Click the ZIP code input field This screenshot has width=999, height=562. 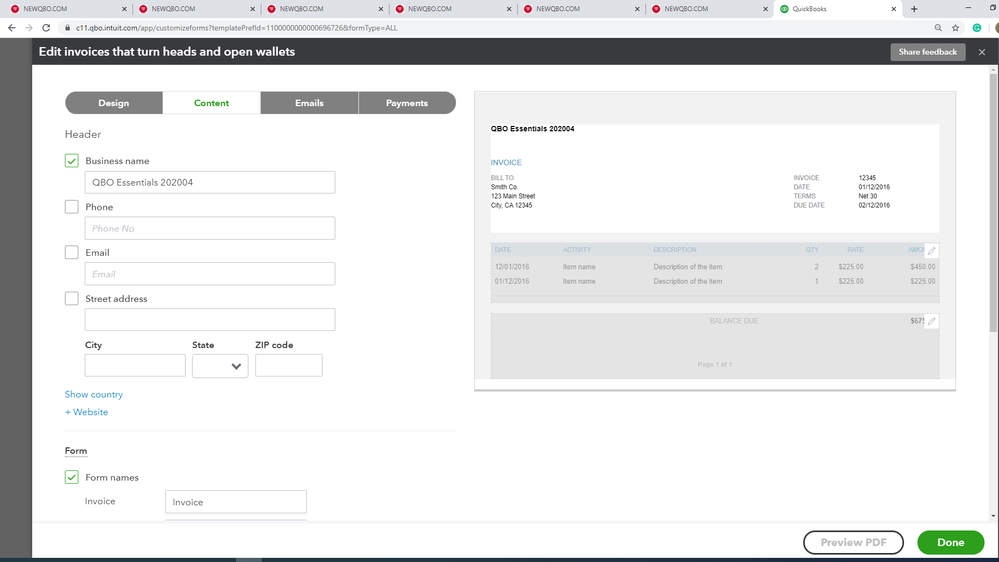click(x=289, y=366)
